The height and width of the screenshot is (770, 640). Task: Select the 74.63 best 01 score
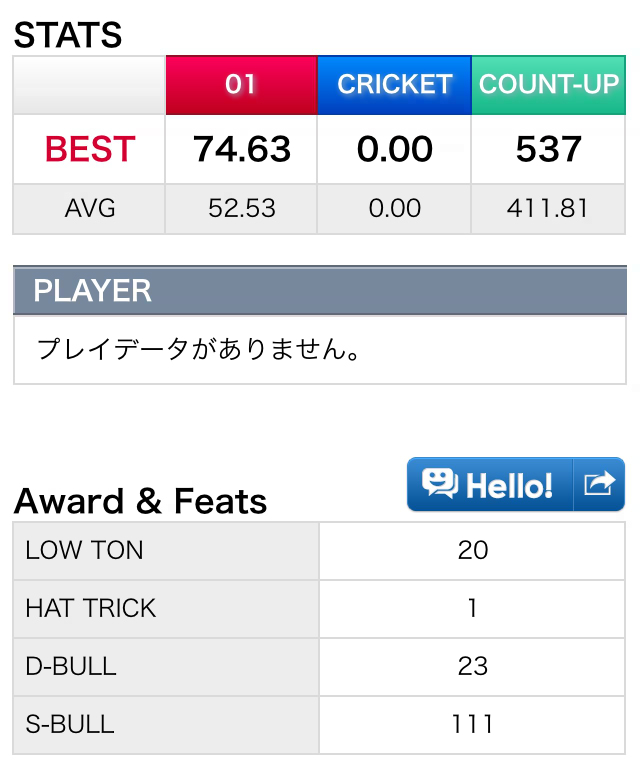[x=242, y=149]
